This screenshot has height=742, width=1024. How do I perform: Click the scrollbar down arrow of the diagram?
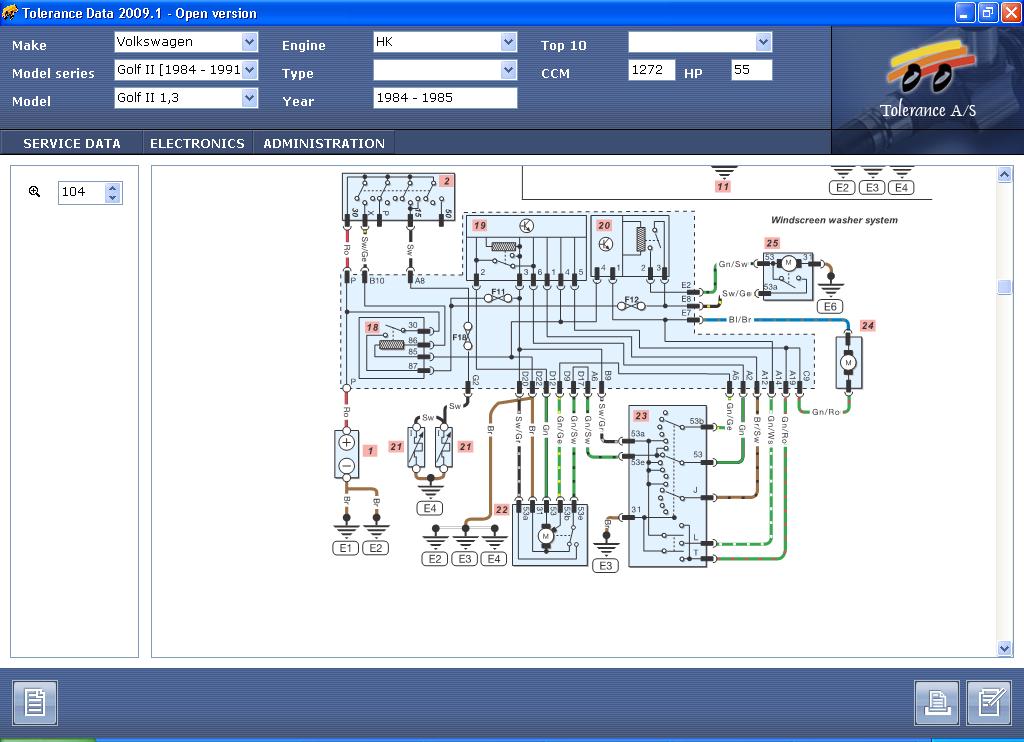[1004, 648]
